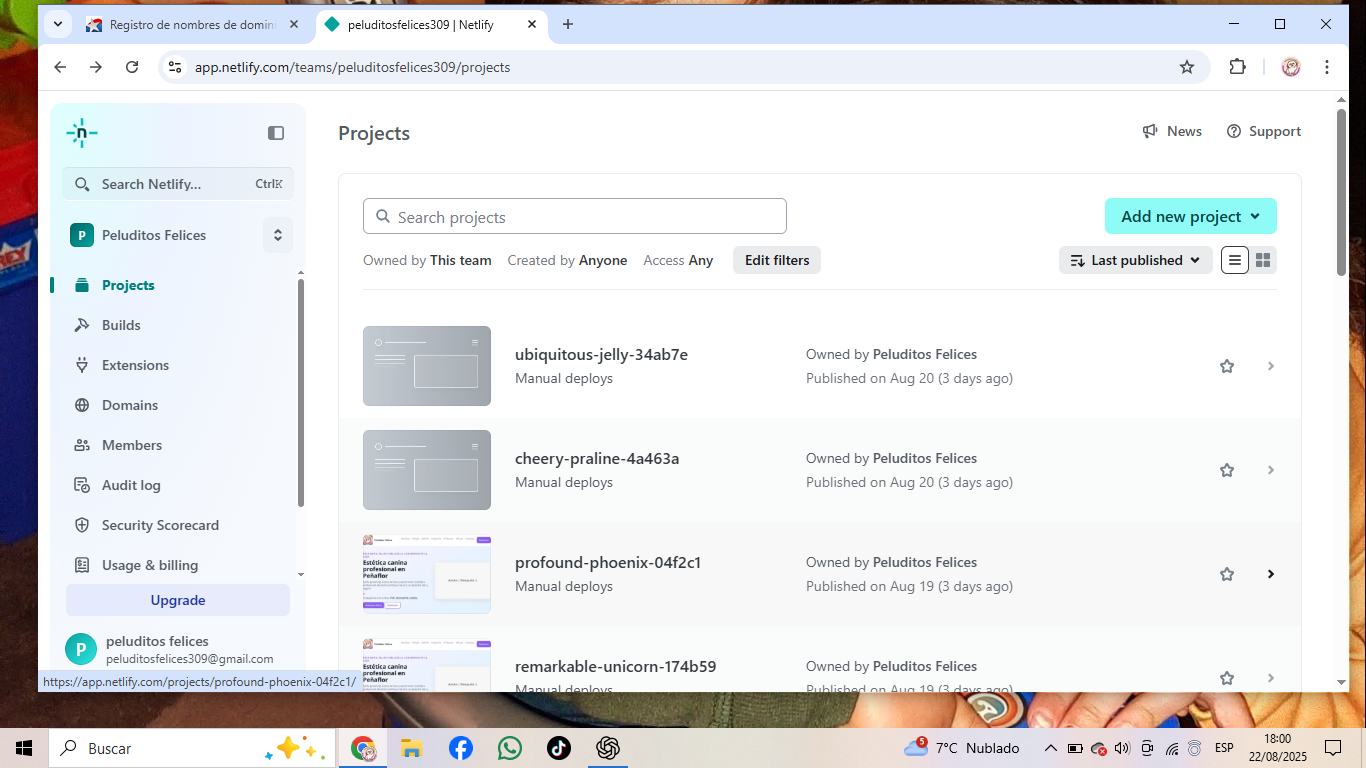Open TikTok from the taskbar
The image size is (1366, 768).
pos(558,748)
